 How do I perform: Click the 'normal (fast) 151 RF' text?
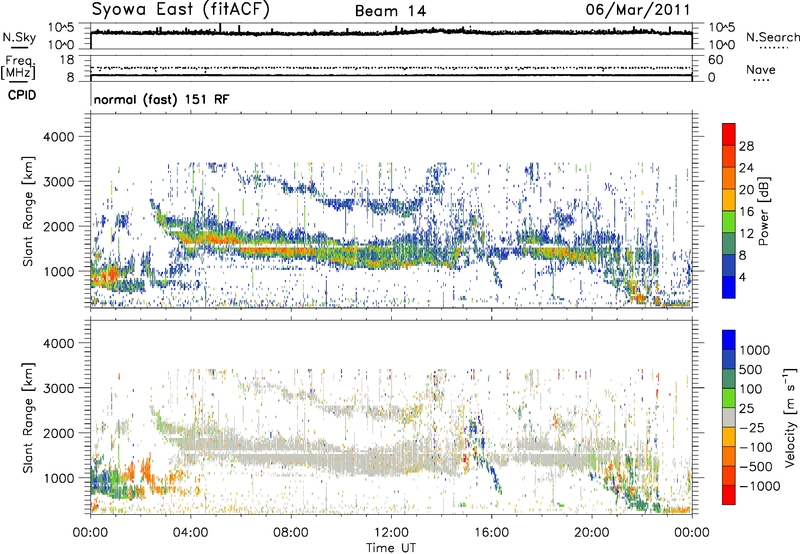tap(161, 99)
